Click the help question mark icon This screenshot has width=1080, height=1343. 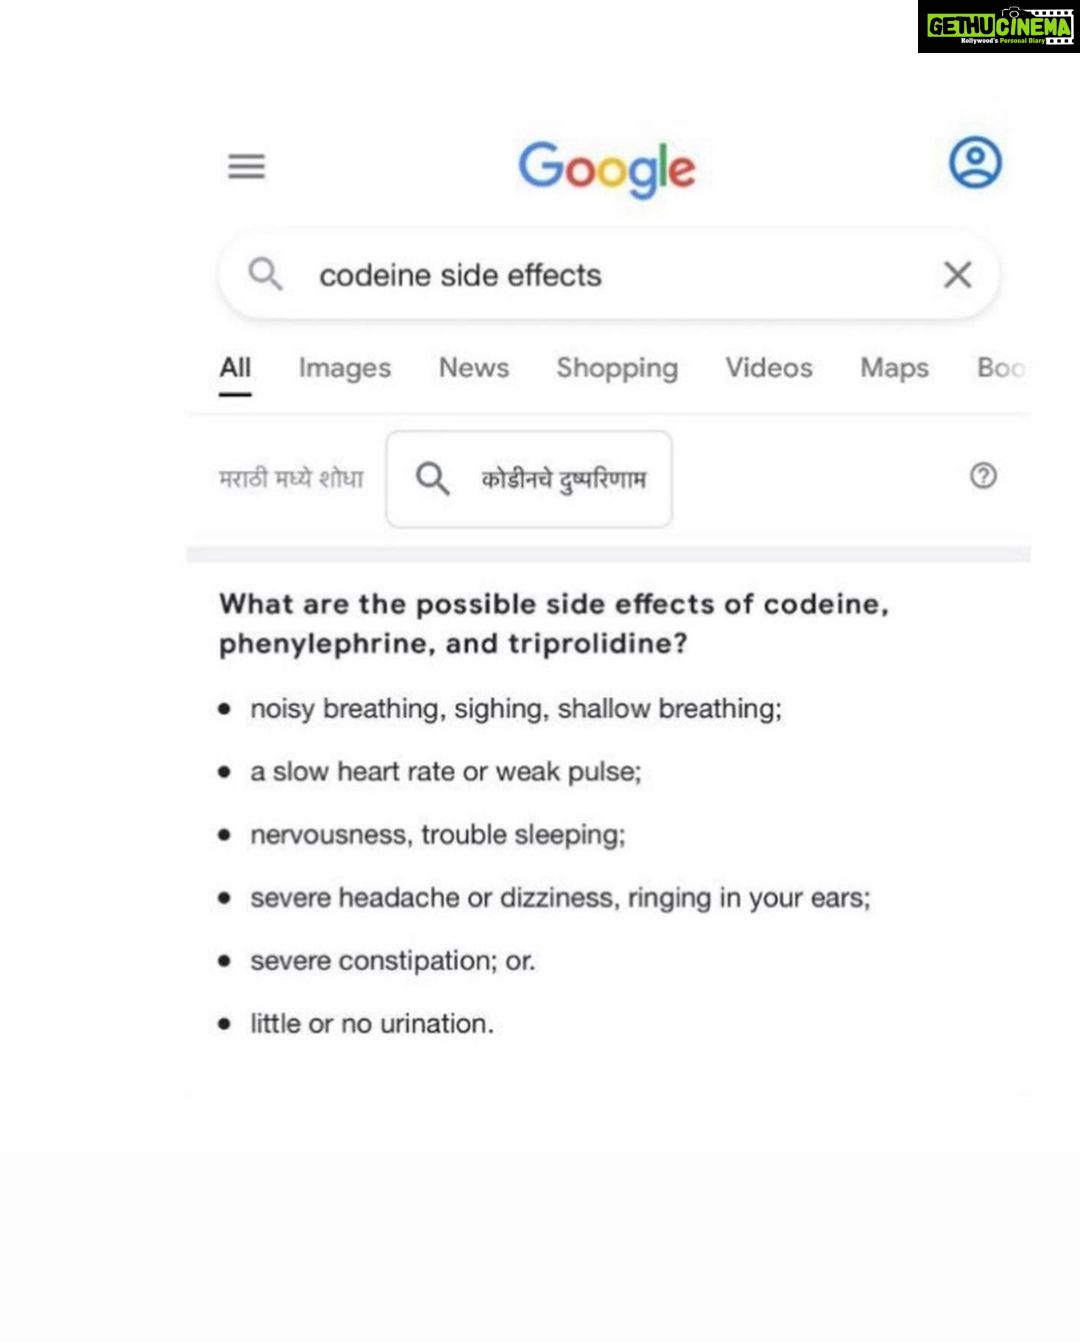[983, 476]
